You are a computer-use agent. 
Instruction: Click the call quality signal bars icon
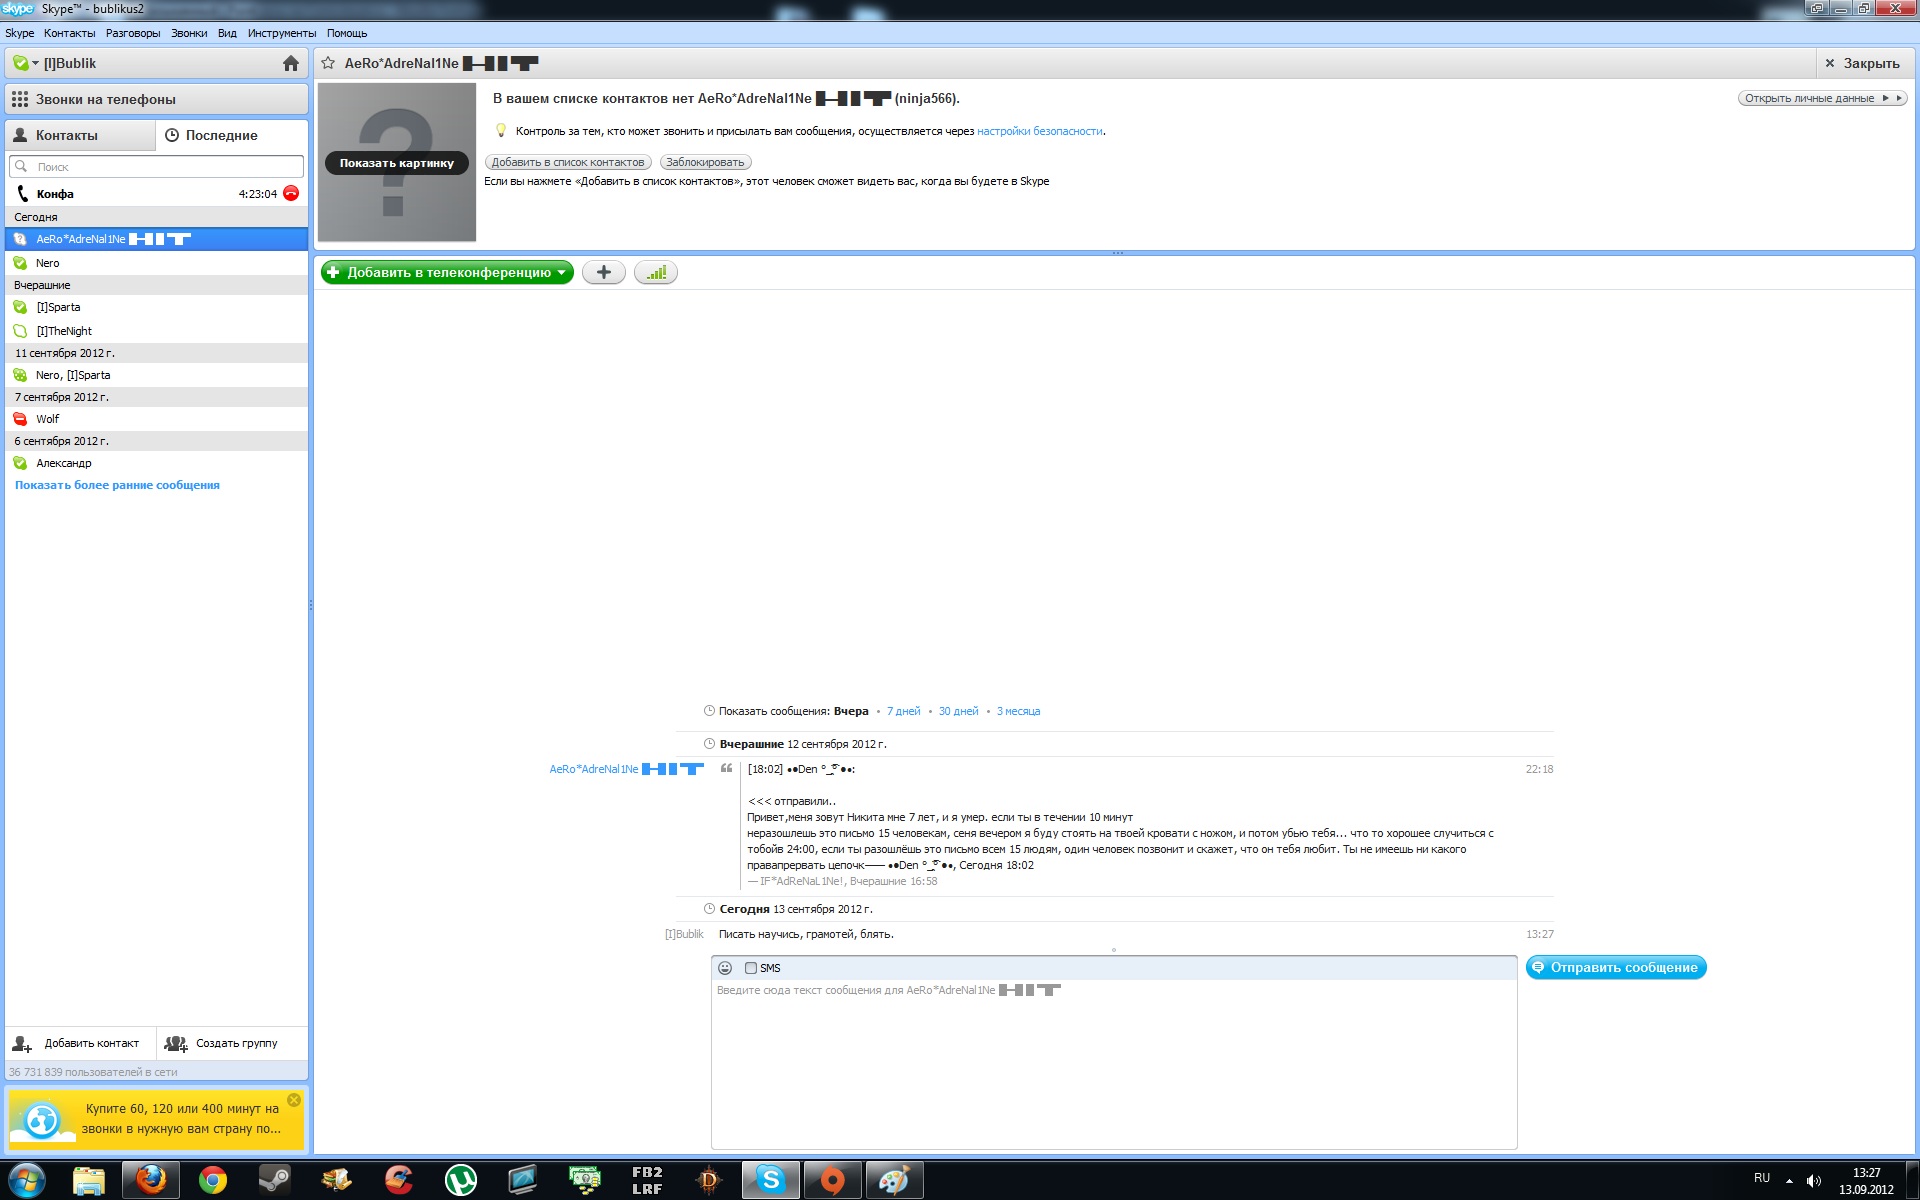pyautogui.click(x=656, y=272)
